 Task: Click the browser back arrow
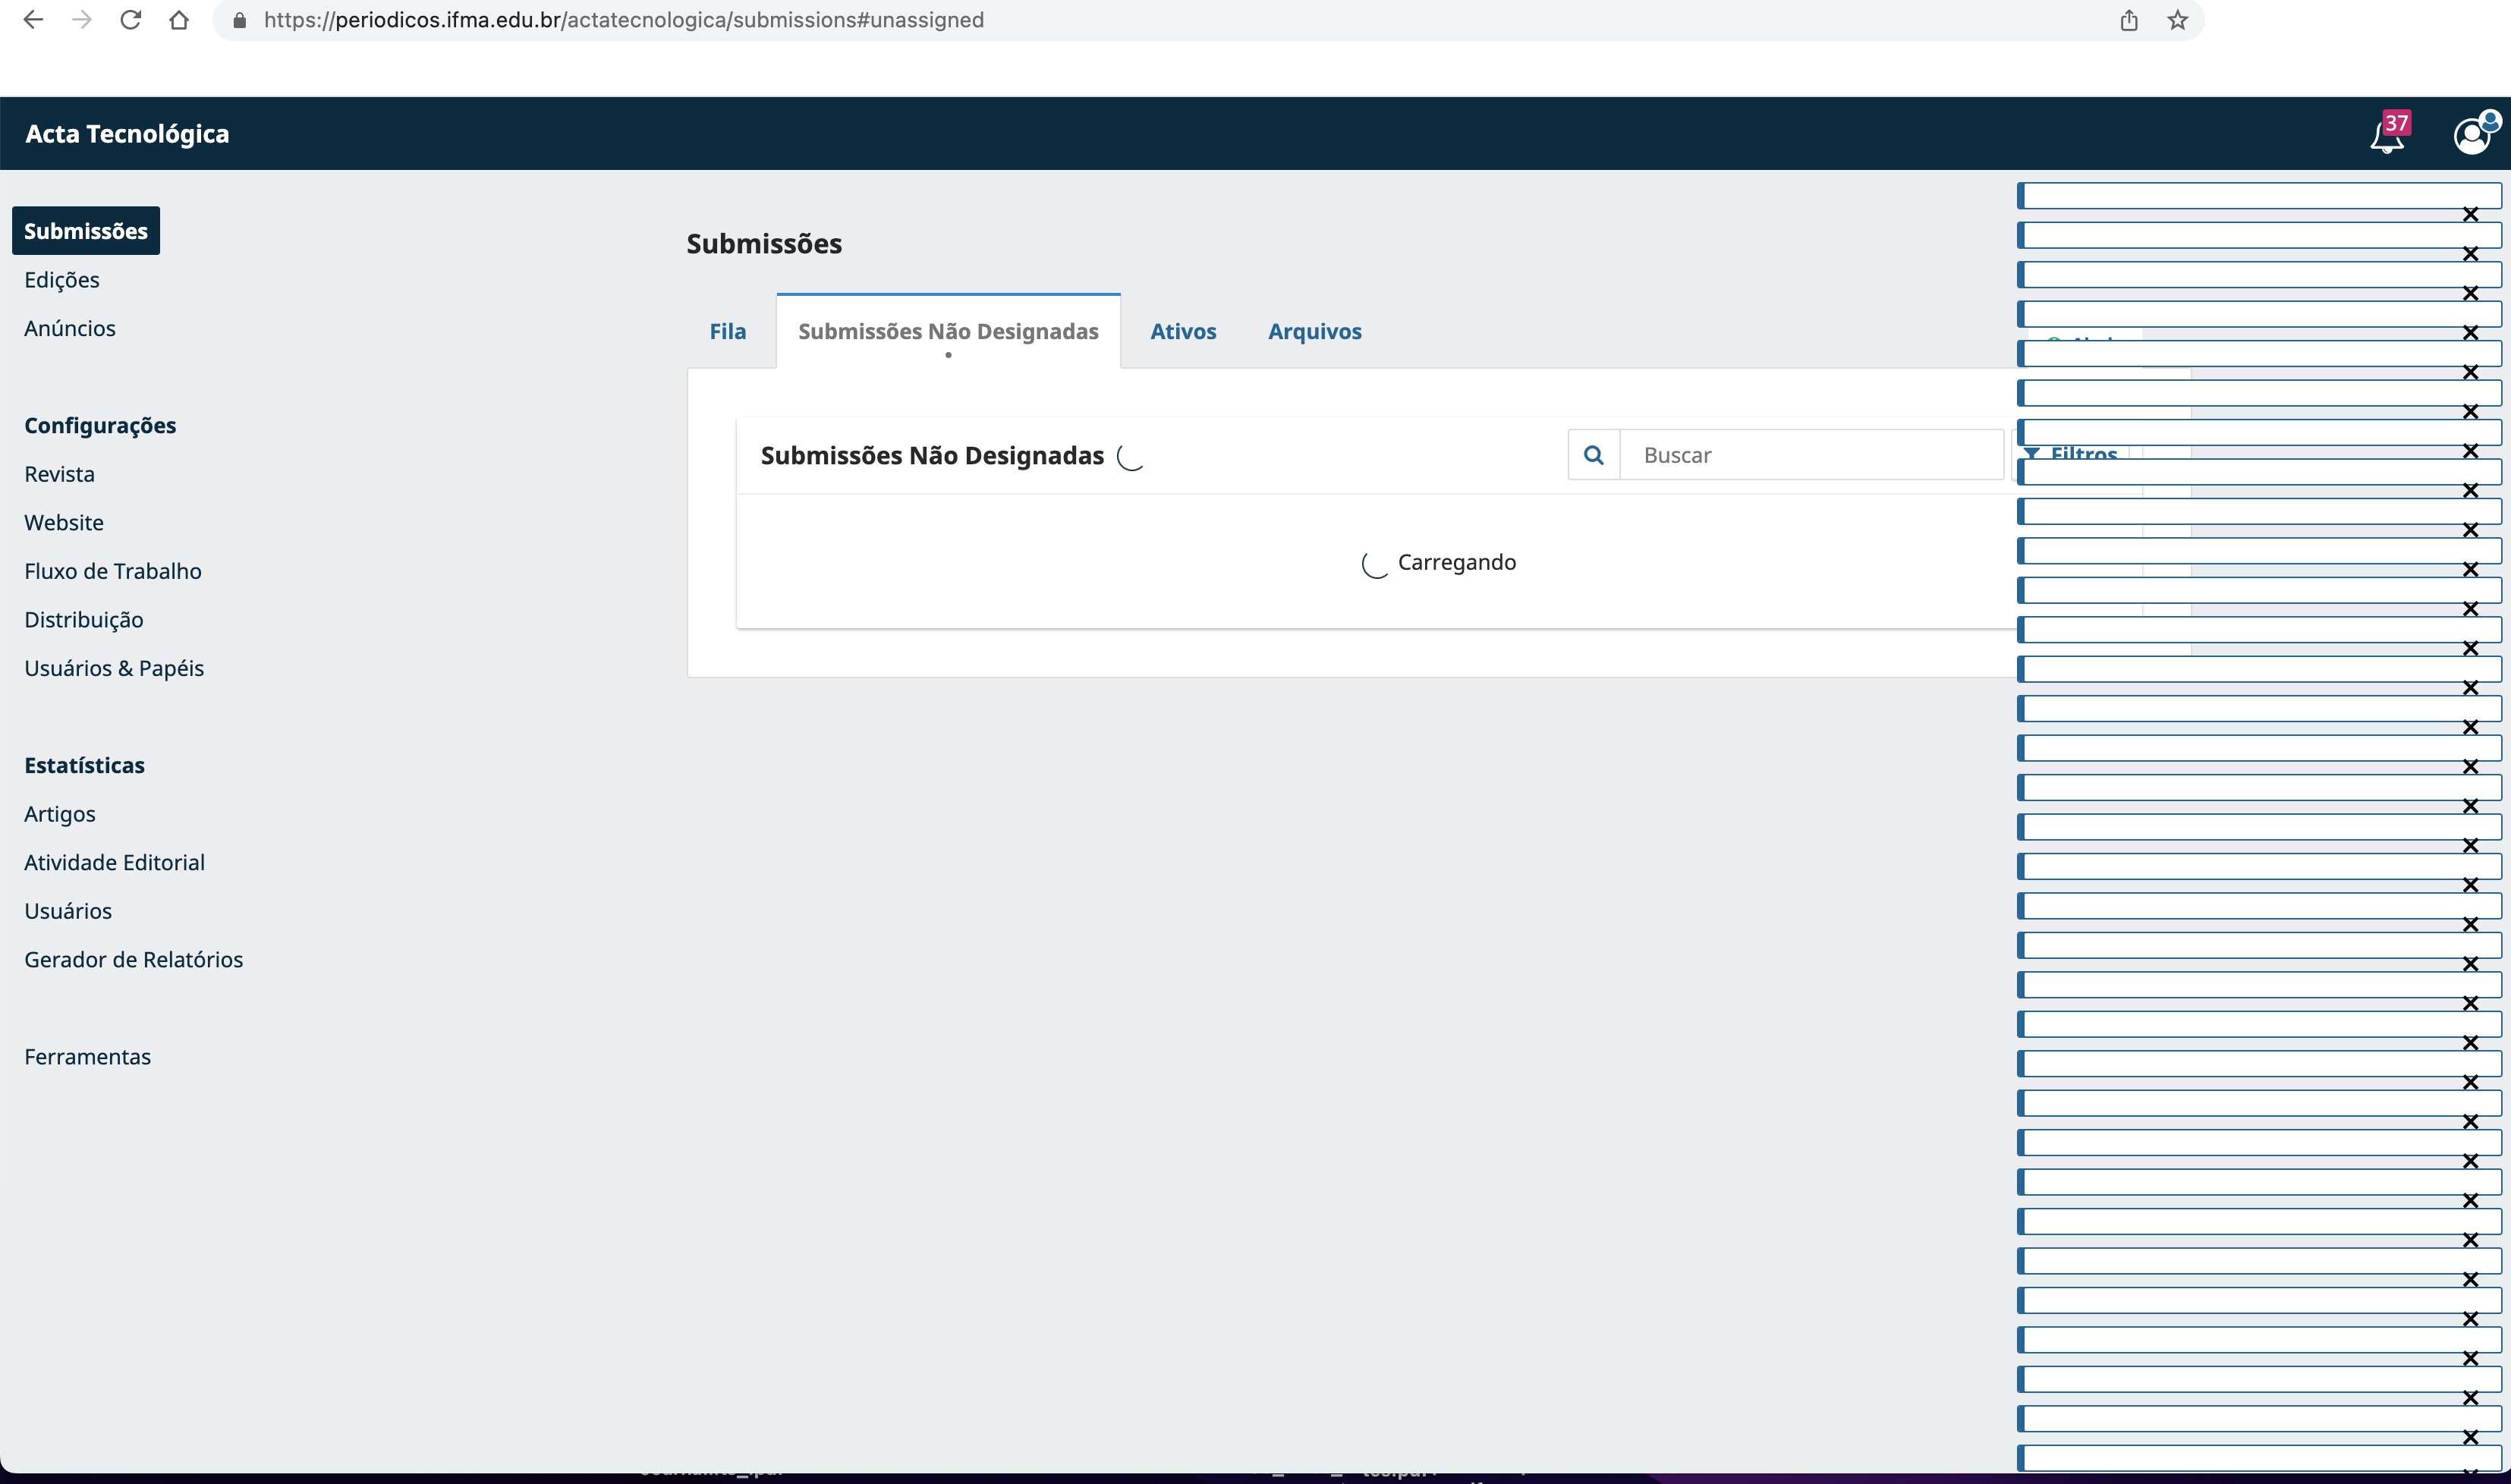pos(33,20)
